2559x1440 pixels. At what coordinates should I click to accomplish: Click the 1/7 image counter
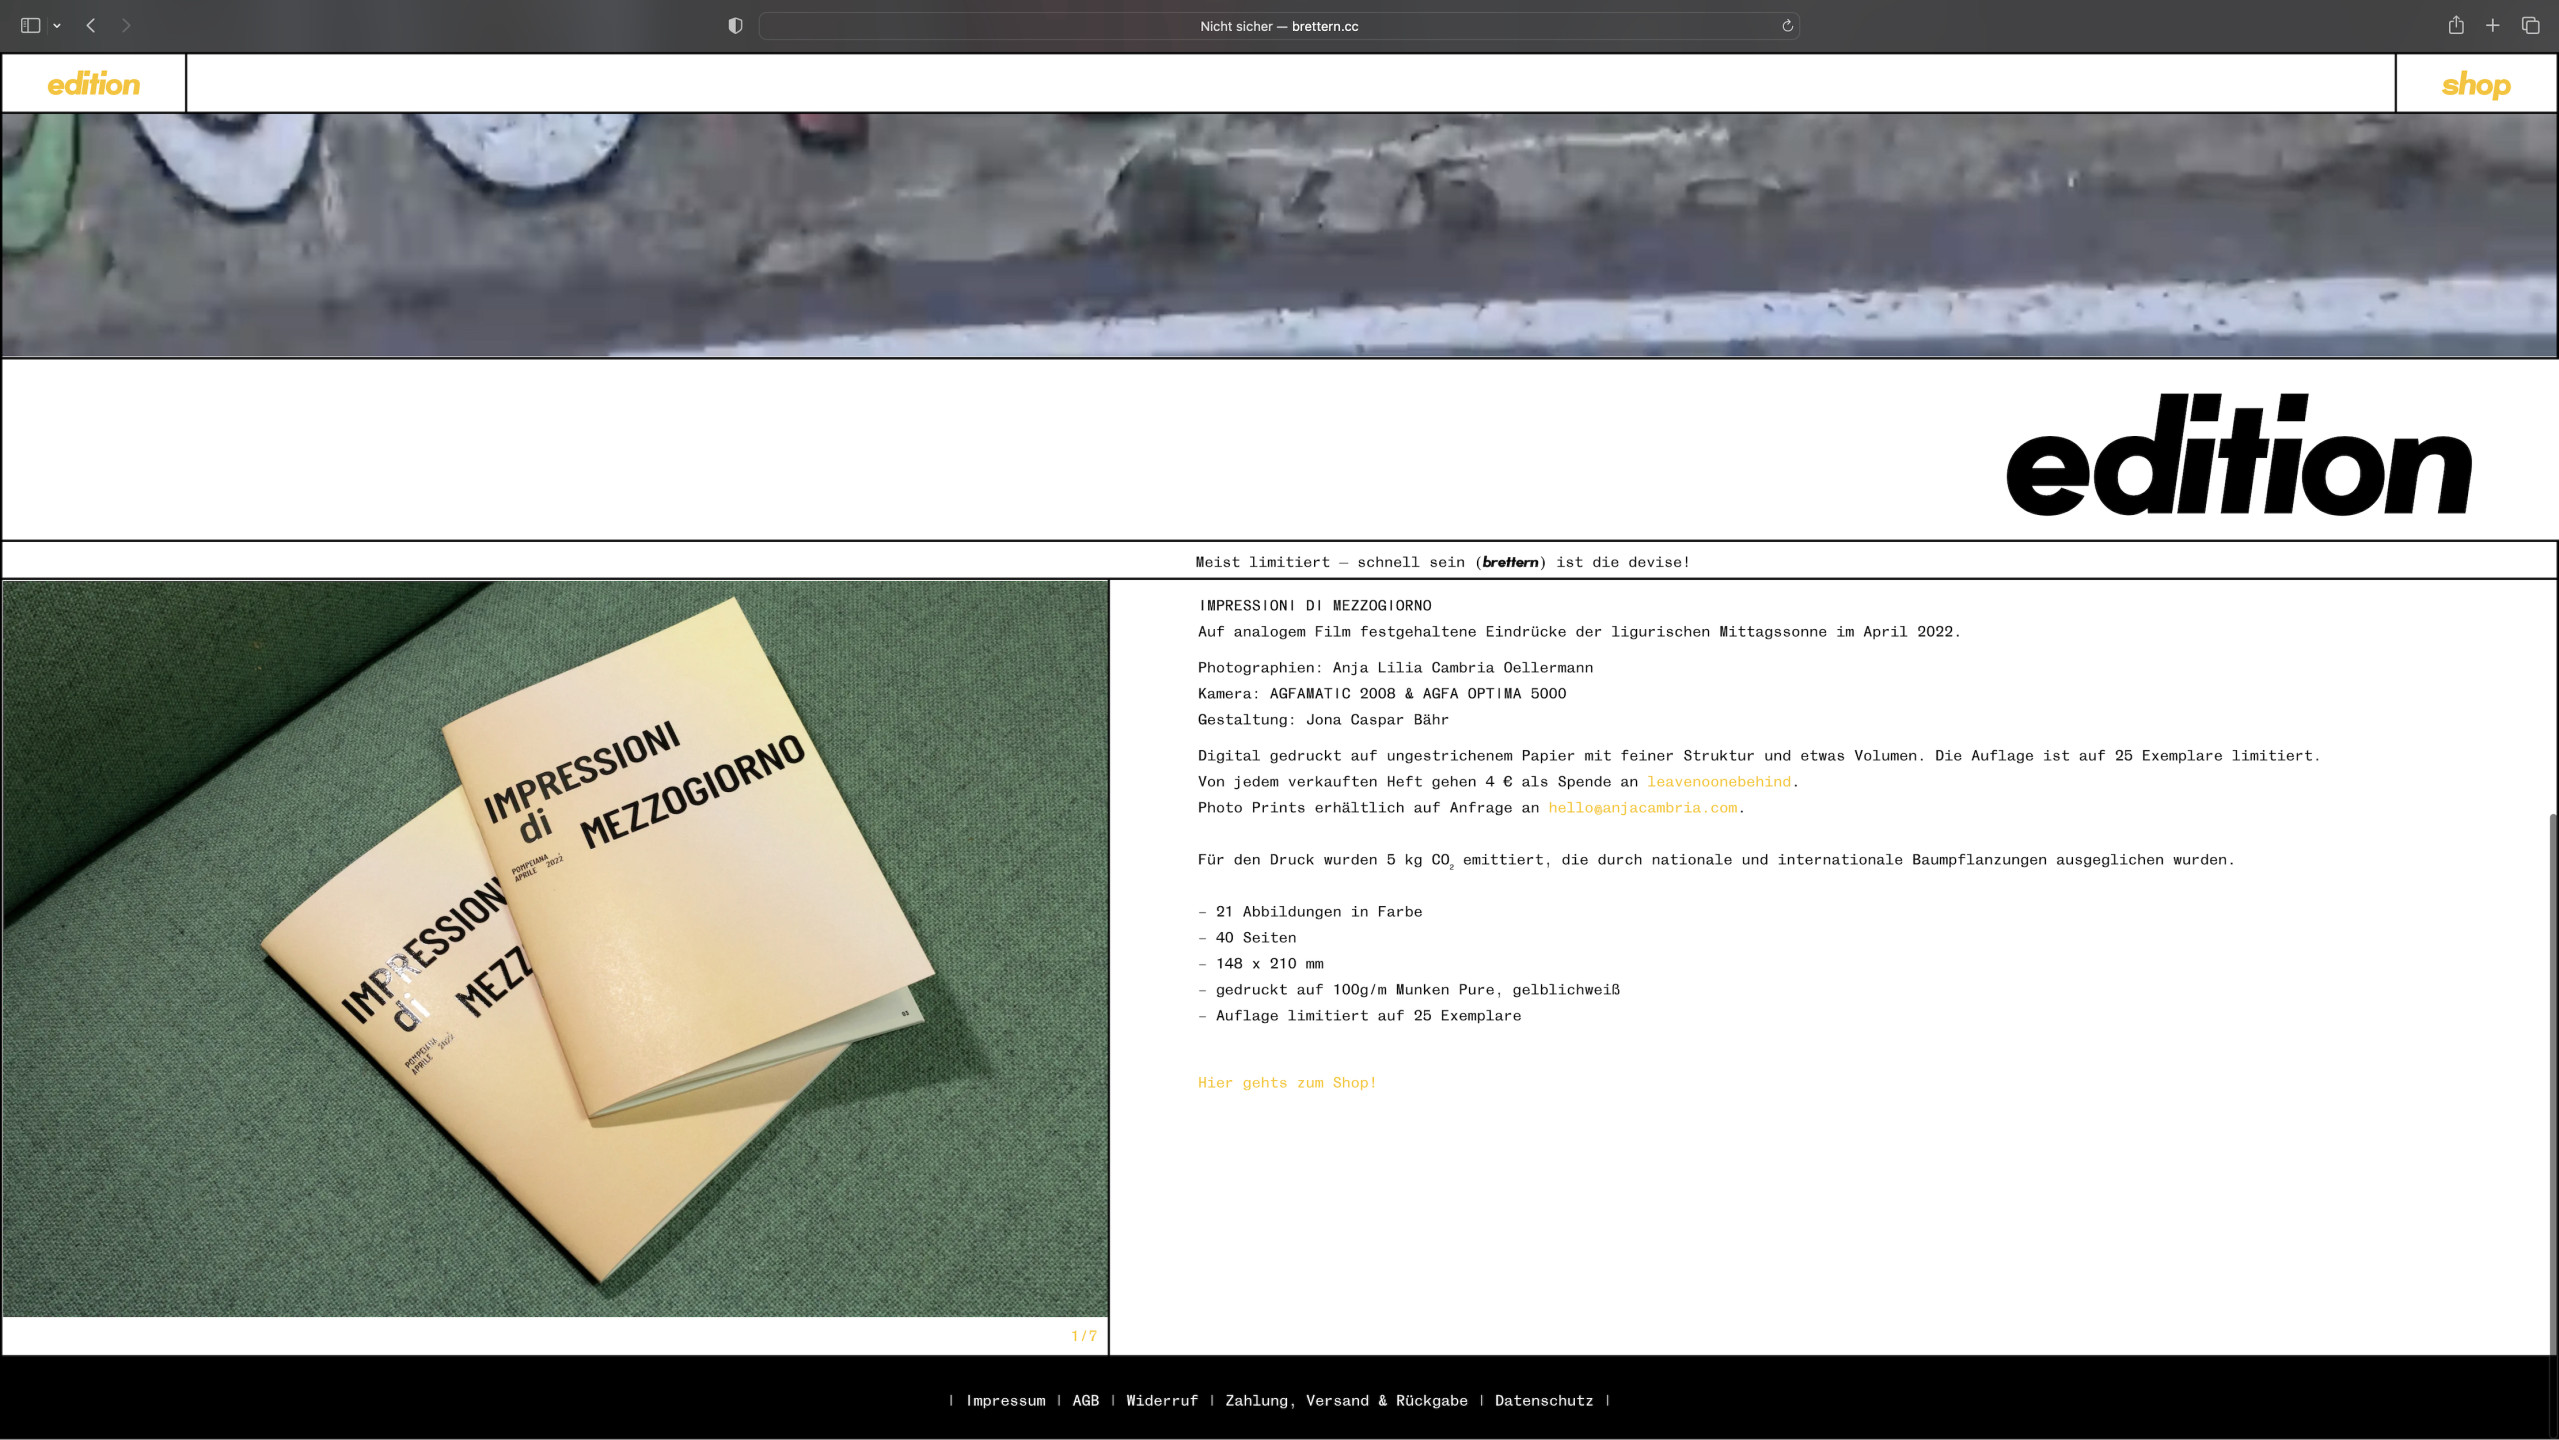coord(1083,1336)
